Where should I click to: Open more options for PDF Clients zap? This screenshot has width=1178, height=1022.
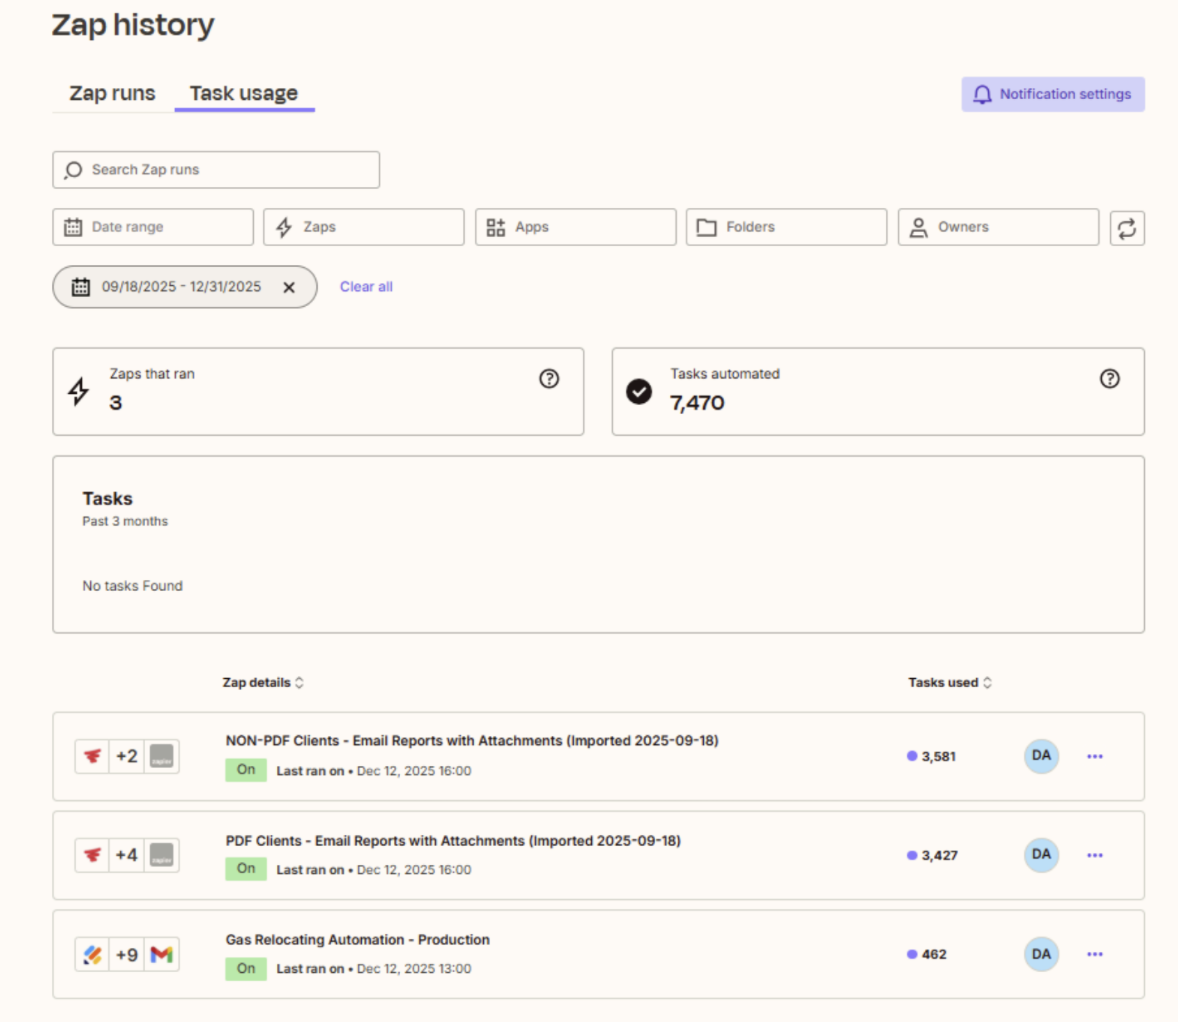coord(1095,855)
